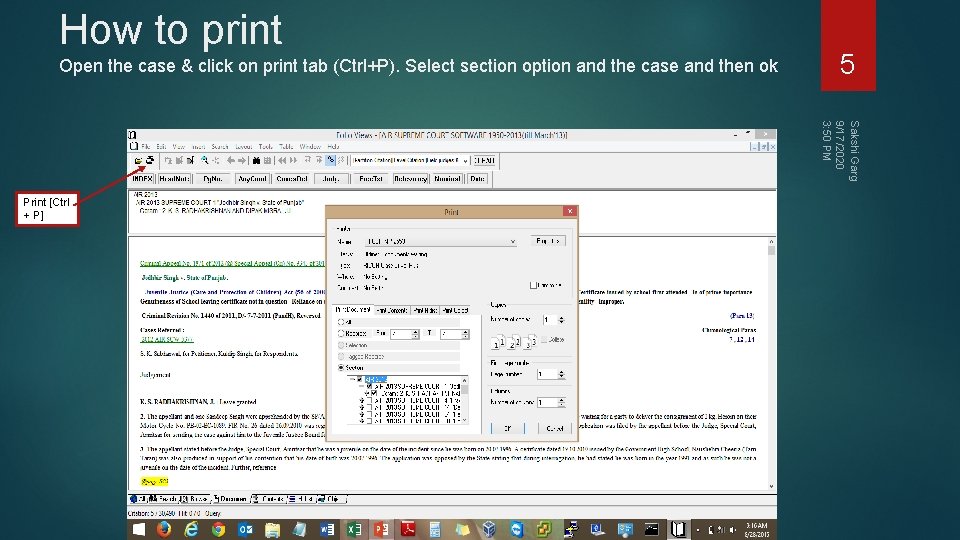
Task: Click the Date toolbar button
Action: click(477, 179)
